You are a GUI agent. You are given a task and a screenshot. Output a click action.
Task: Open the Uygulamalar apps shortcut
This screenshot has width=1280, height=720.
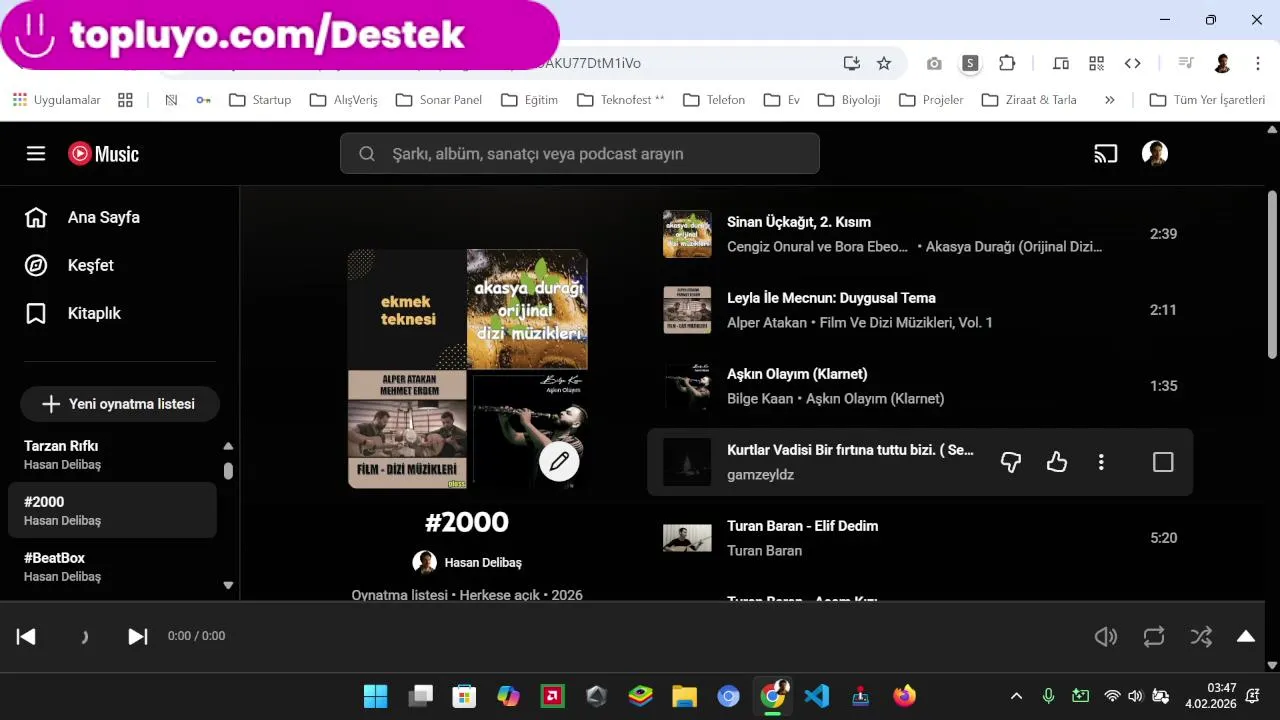(x=57, y=100)
